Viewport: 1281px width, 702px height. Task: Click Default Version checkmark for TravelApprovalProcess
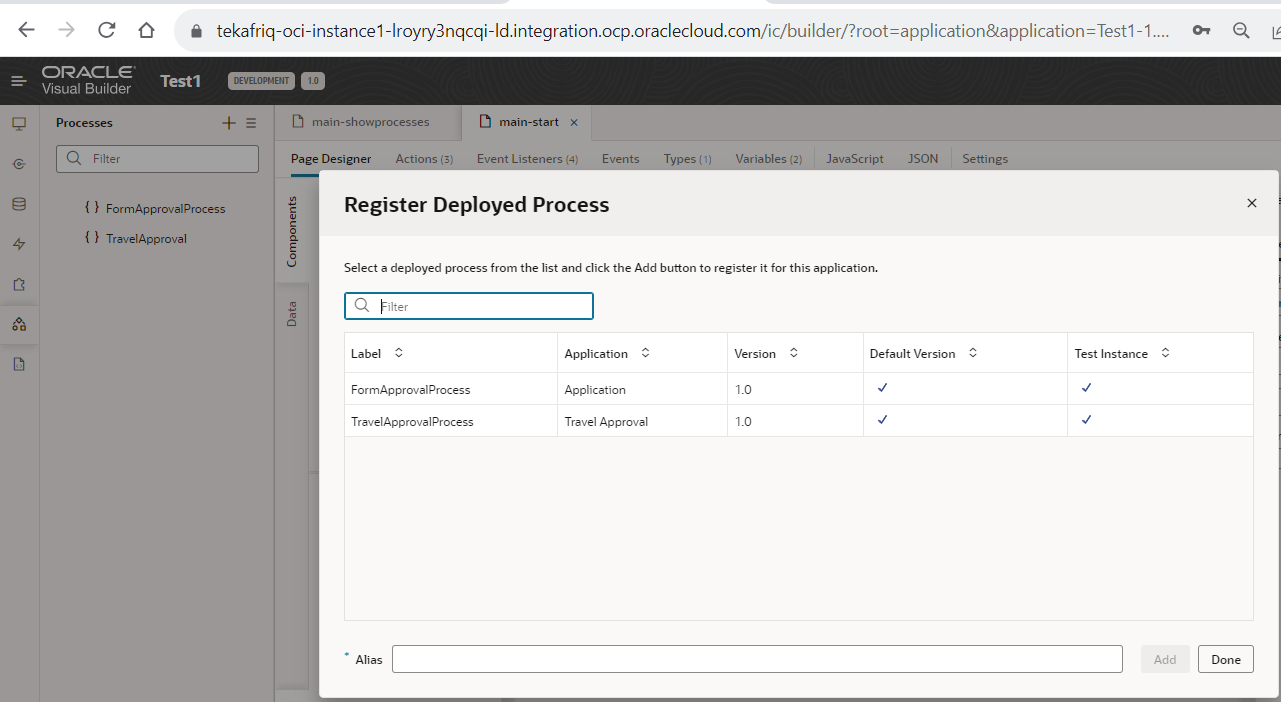[882, 420]
